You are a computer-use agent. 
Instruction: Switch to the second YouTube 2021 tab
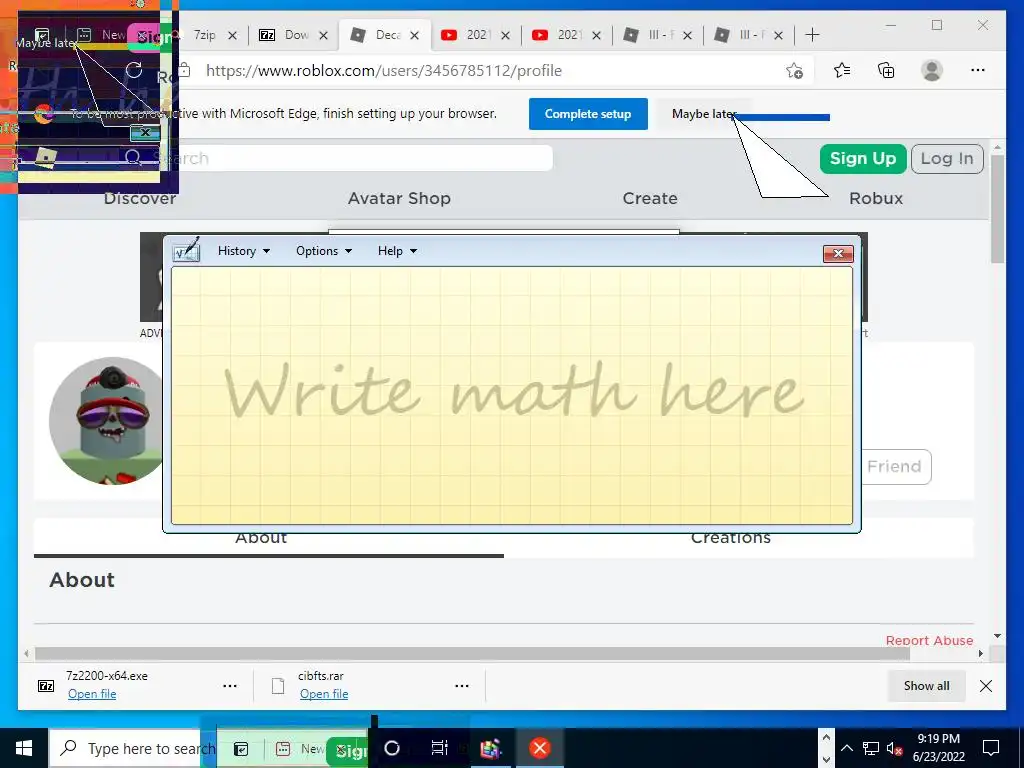coord(566,35)
